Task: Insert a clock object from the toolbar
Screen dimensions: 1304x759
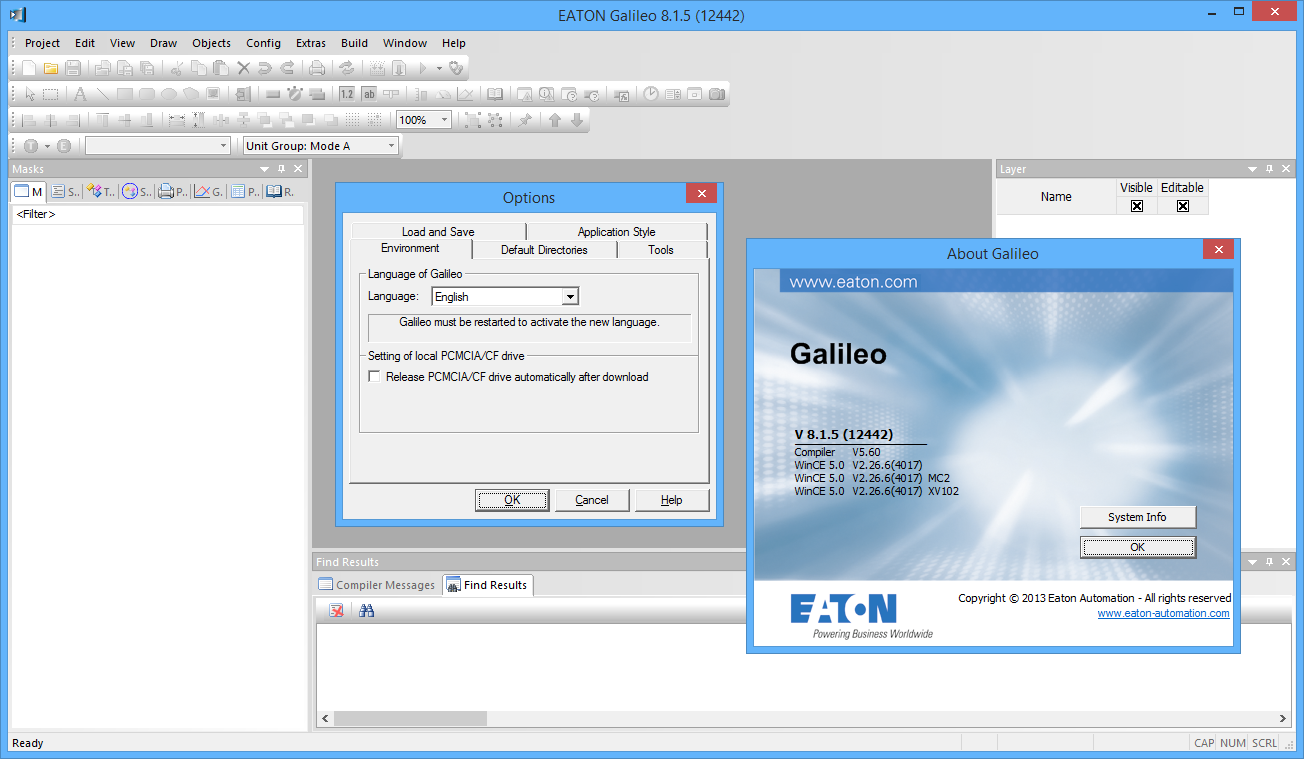Action: point(651,95)
